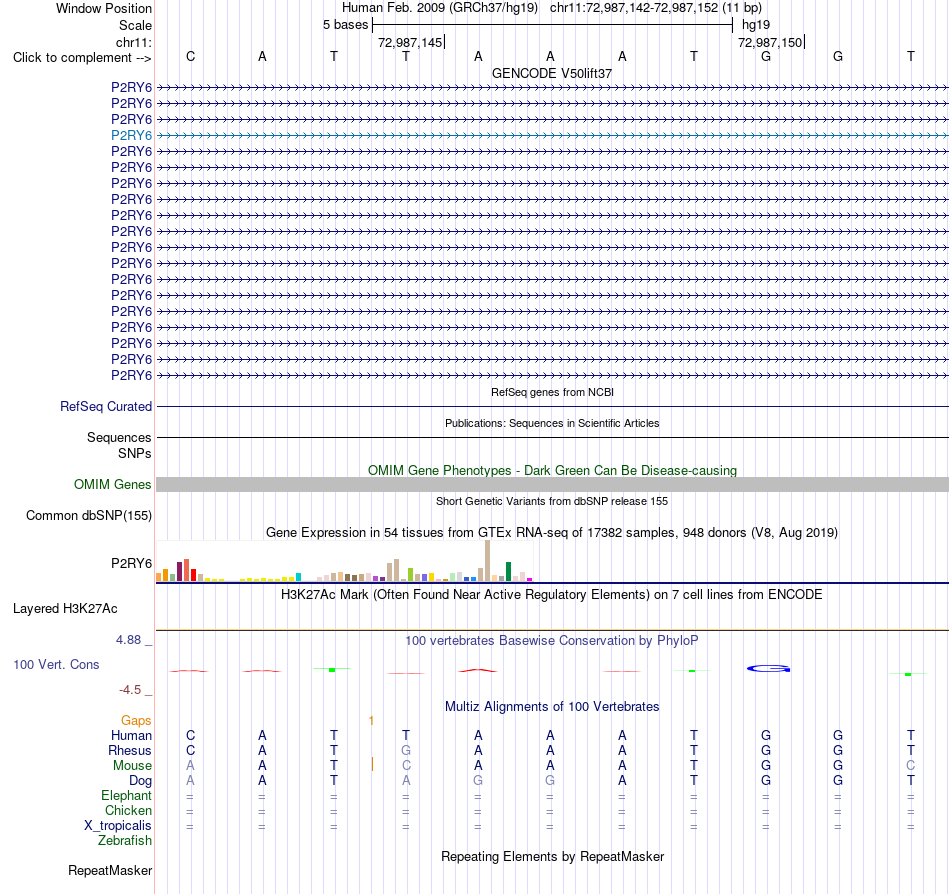Select the Dog alignment row label
Viewport: 950px width, 894px height.
pos(140,781)
